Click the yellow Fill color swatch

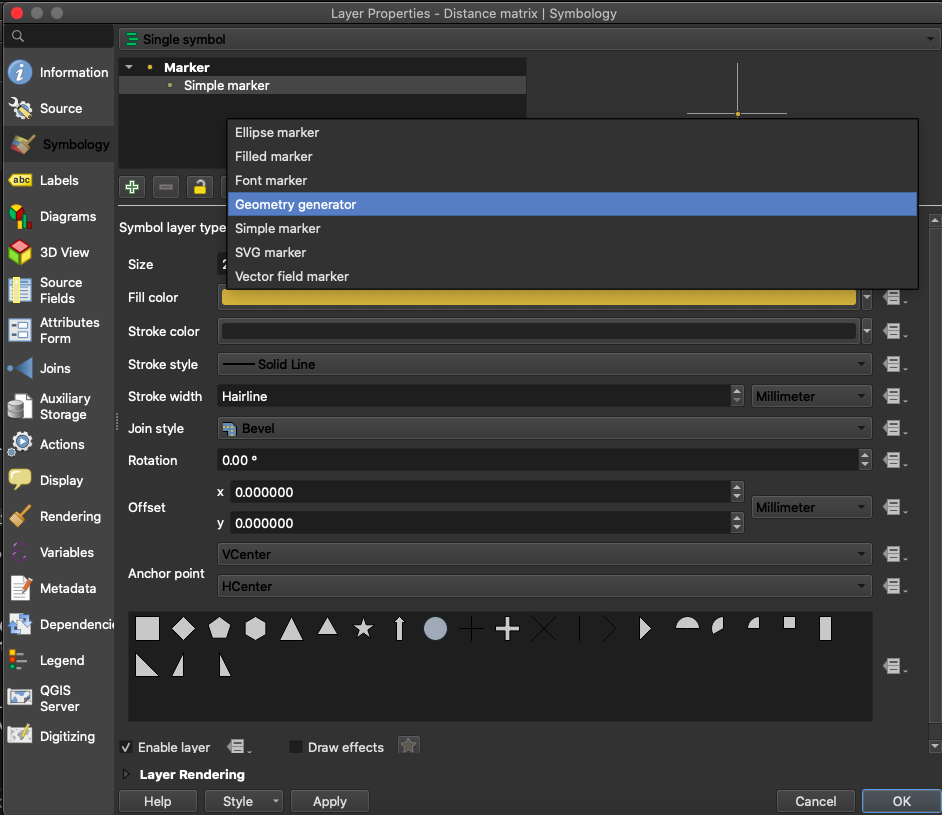click(538, 298)
